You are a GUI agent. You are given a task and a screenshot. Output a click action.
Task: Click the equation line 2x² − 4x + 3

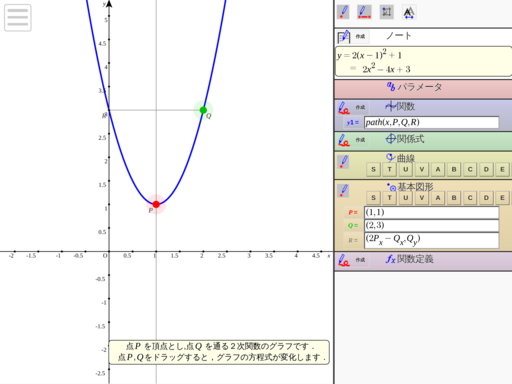[386, 69]
